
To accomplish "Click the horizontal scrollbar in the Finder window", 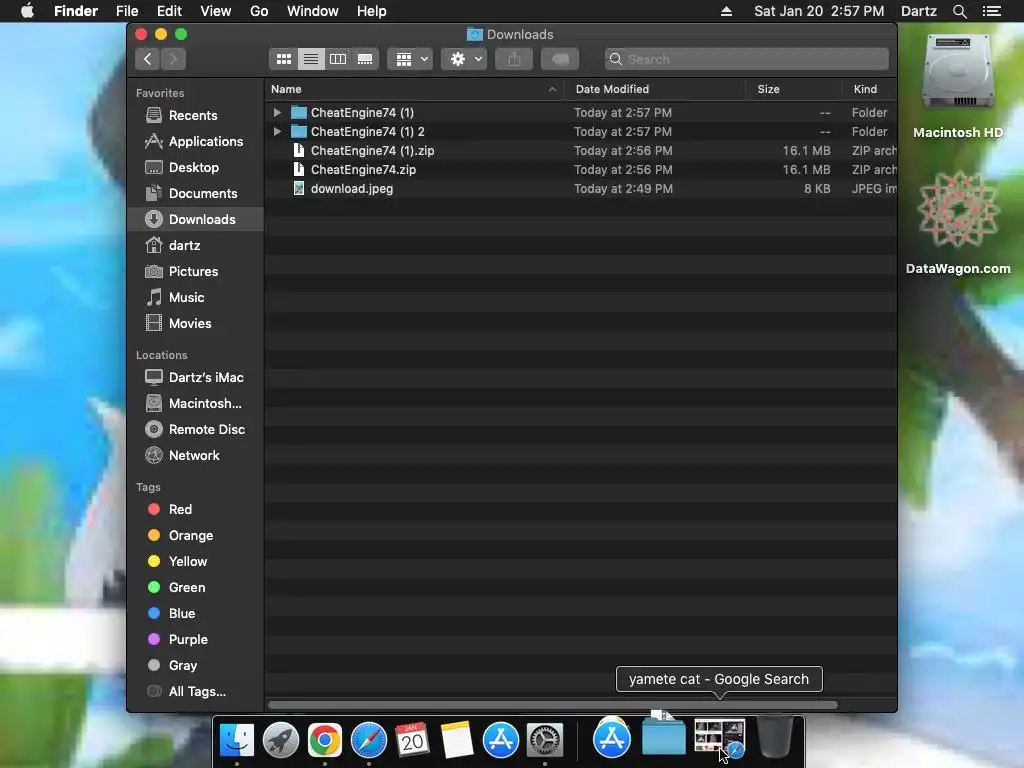I will tap(552, 705).
